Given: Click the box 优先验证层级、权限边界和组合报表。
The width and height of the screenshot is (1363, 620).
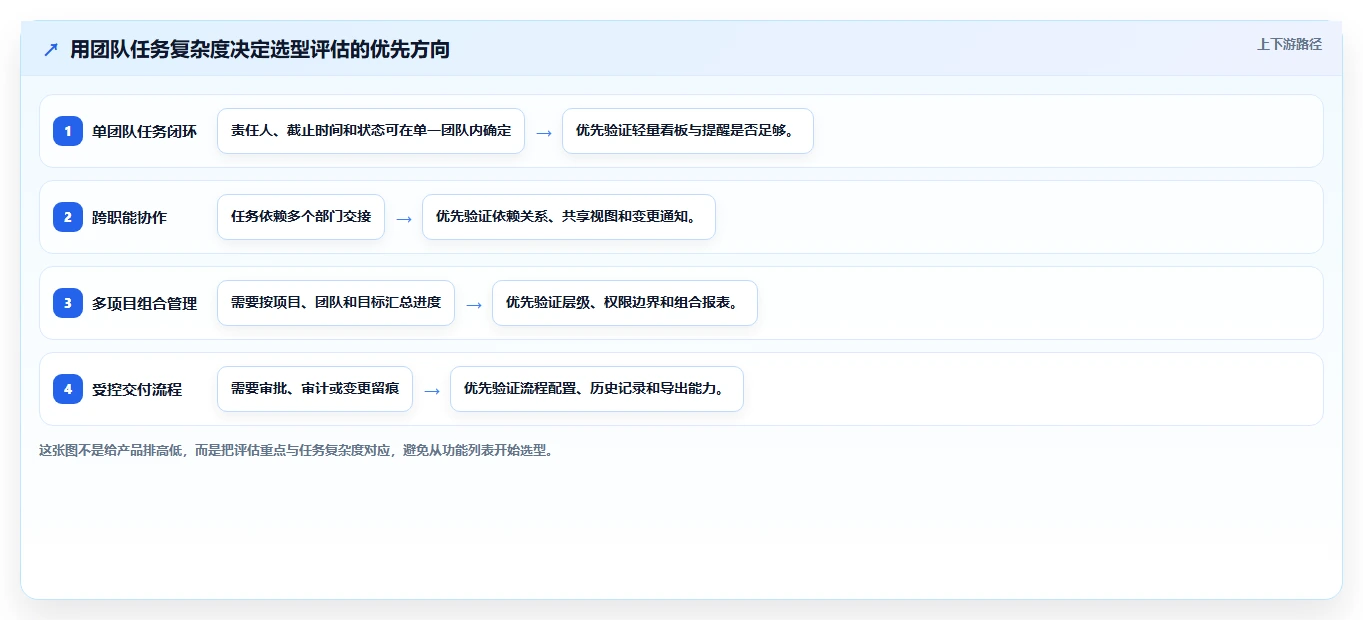Looking at the screenshot, I should click(x=625, y=303).
